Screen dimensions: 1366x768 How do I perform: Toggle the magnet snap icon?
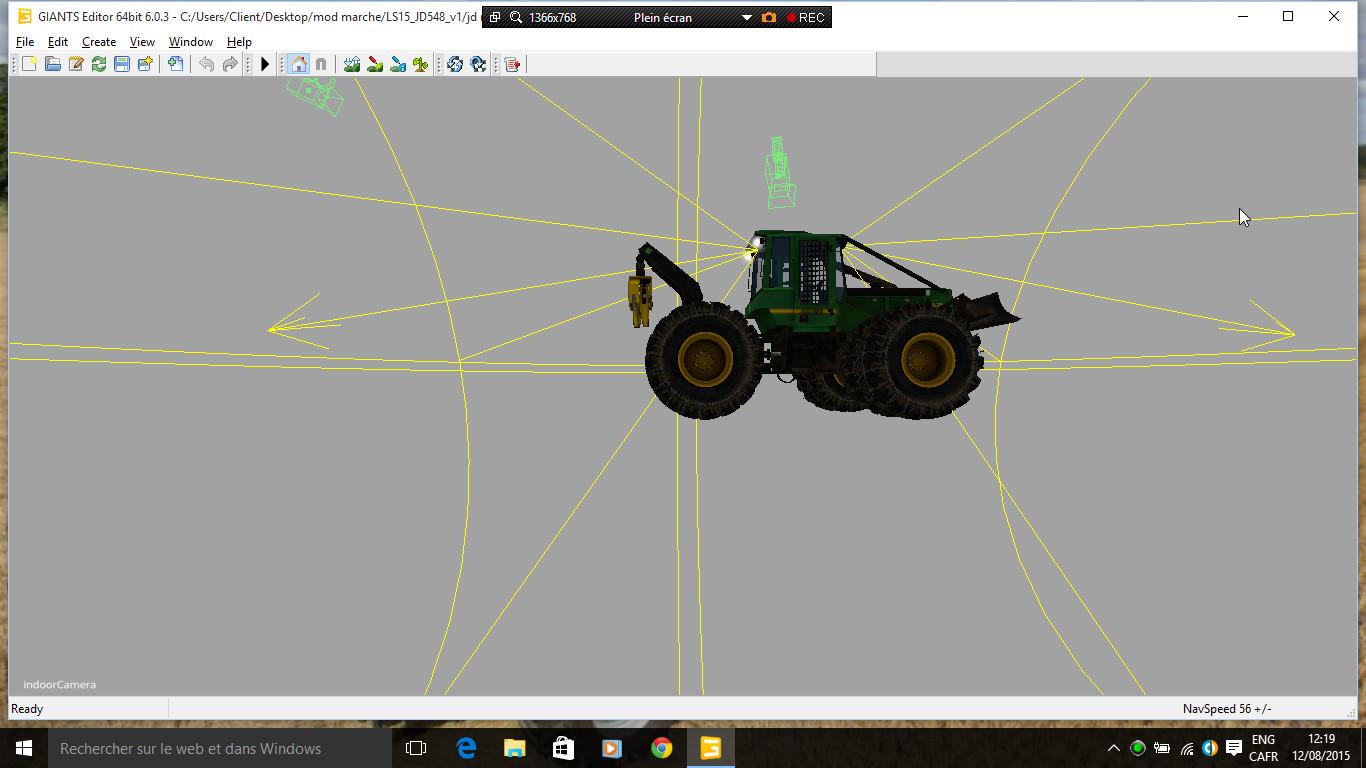321,64
